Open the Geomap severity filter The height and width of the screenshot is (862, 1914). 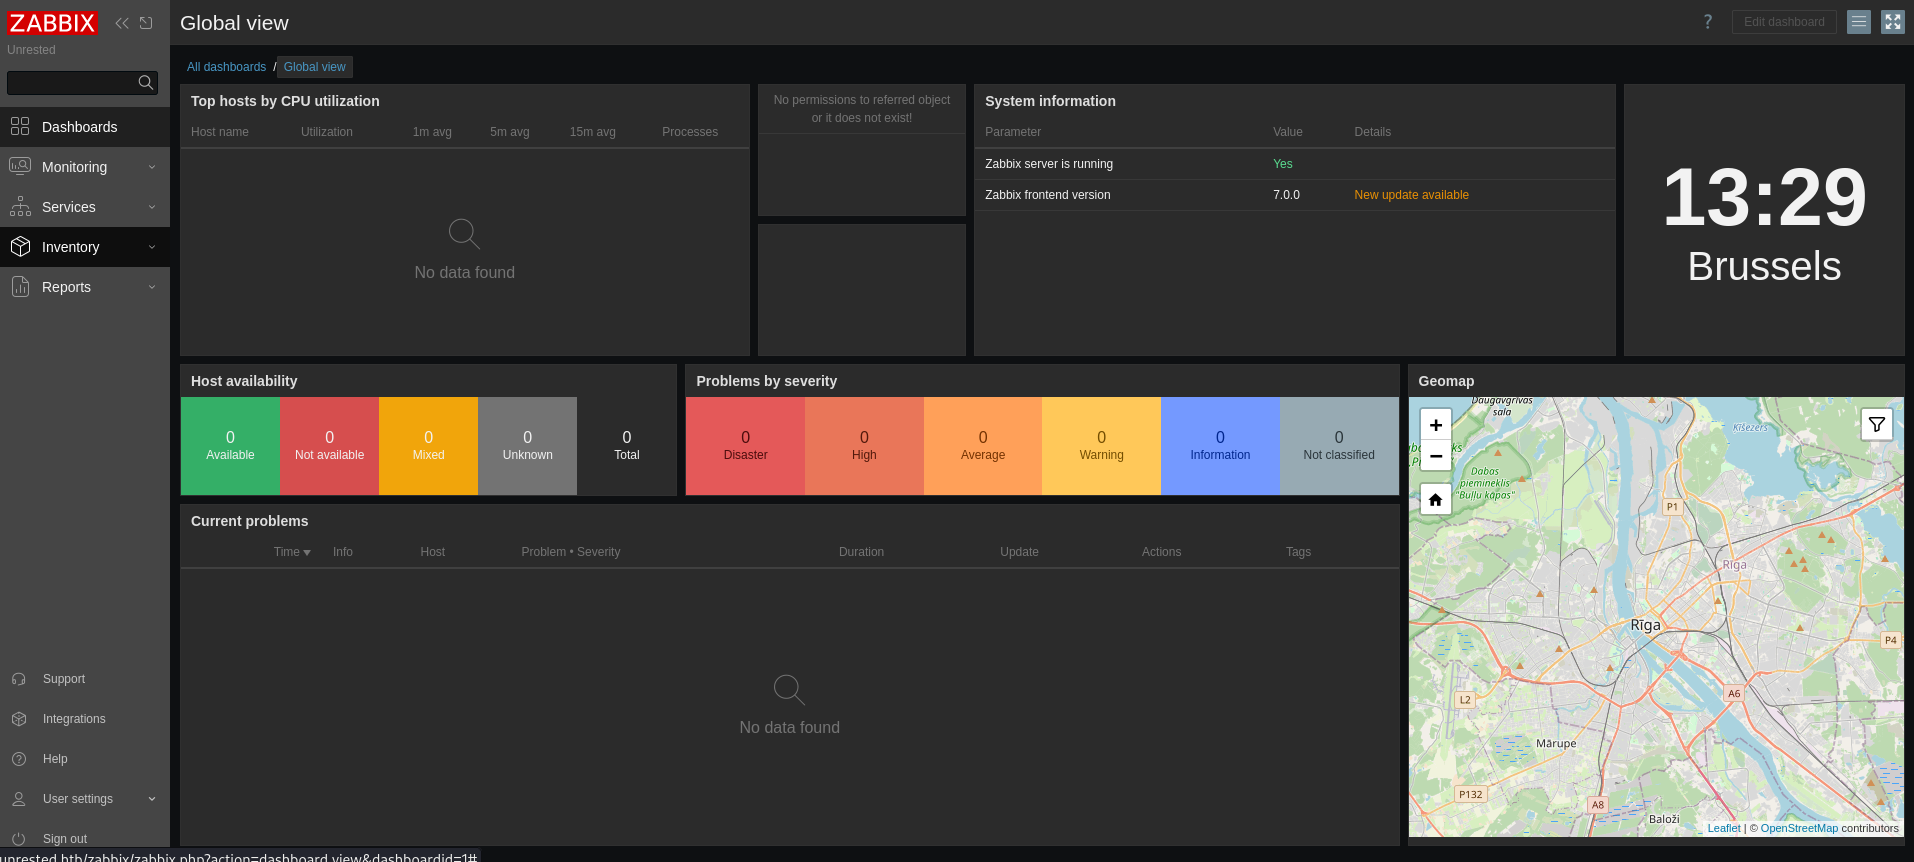[x=1877, y=424]
